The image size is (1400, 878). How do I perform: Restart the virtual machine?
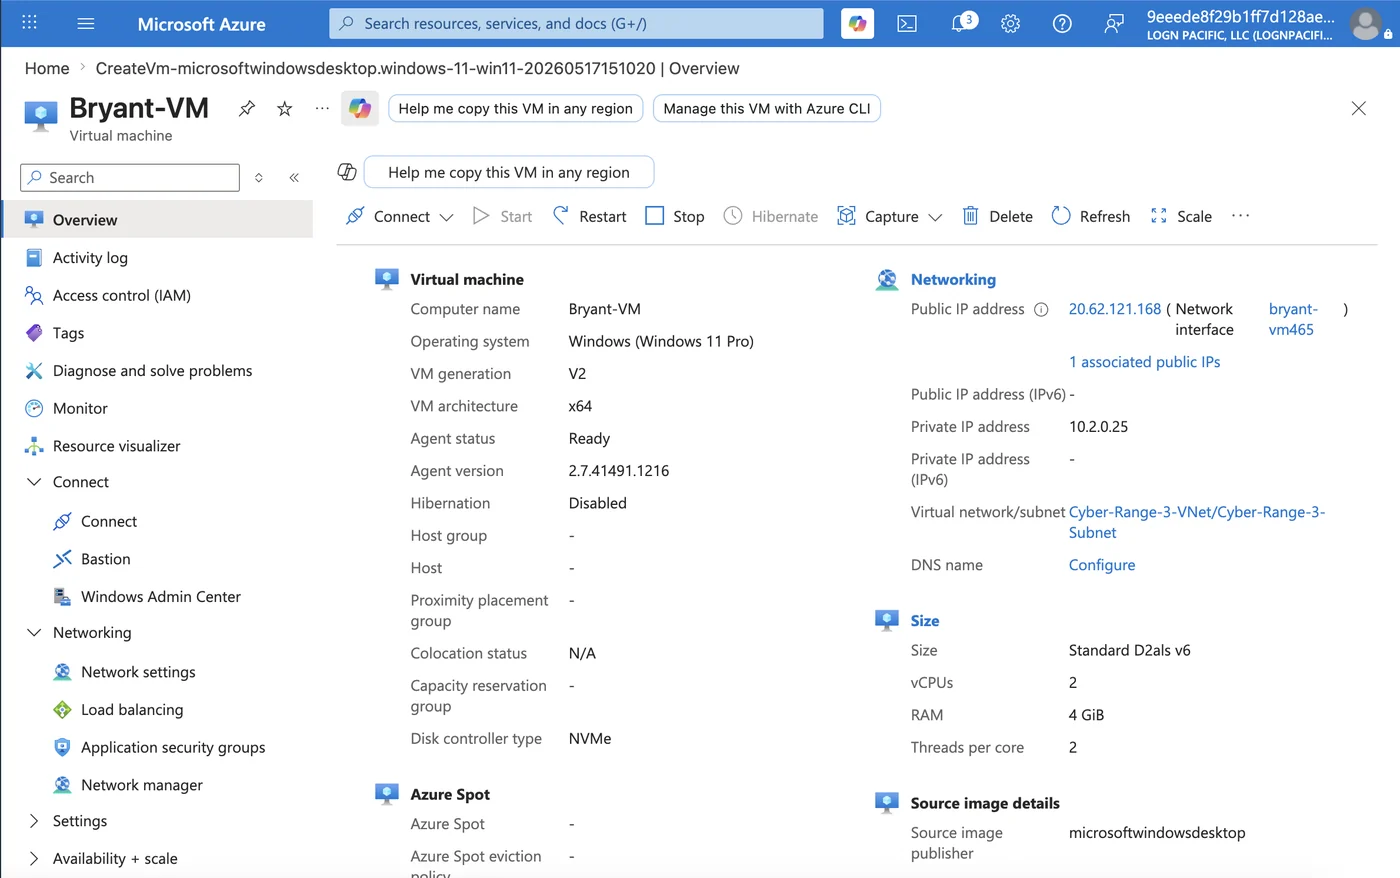pos(590,216)
